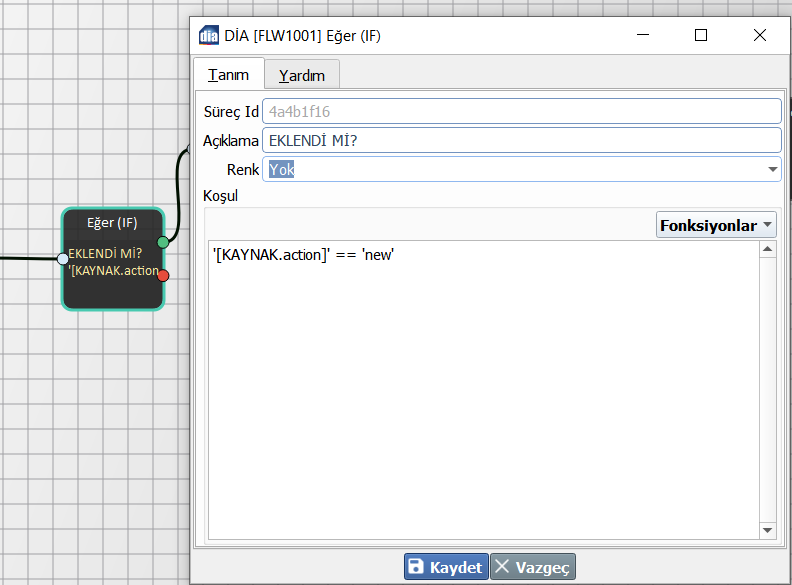The height and width of the screenshot is (585, 792).
Task: Open the Yardım tab
Action: point(302,75)
